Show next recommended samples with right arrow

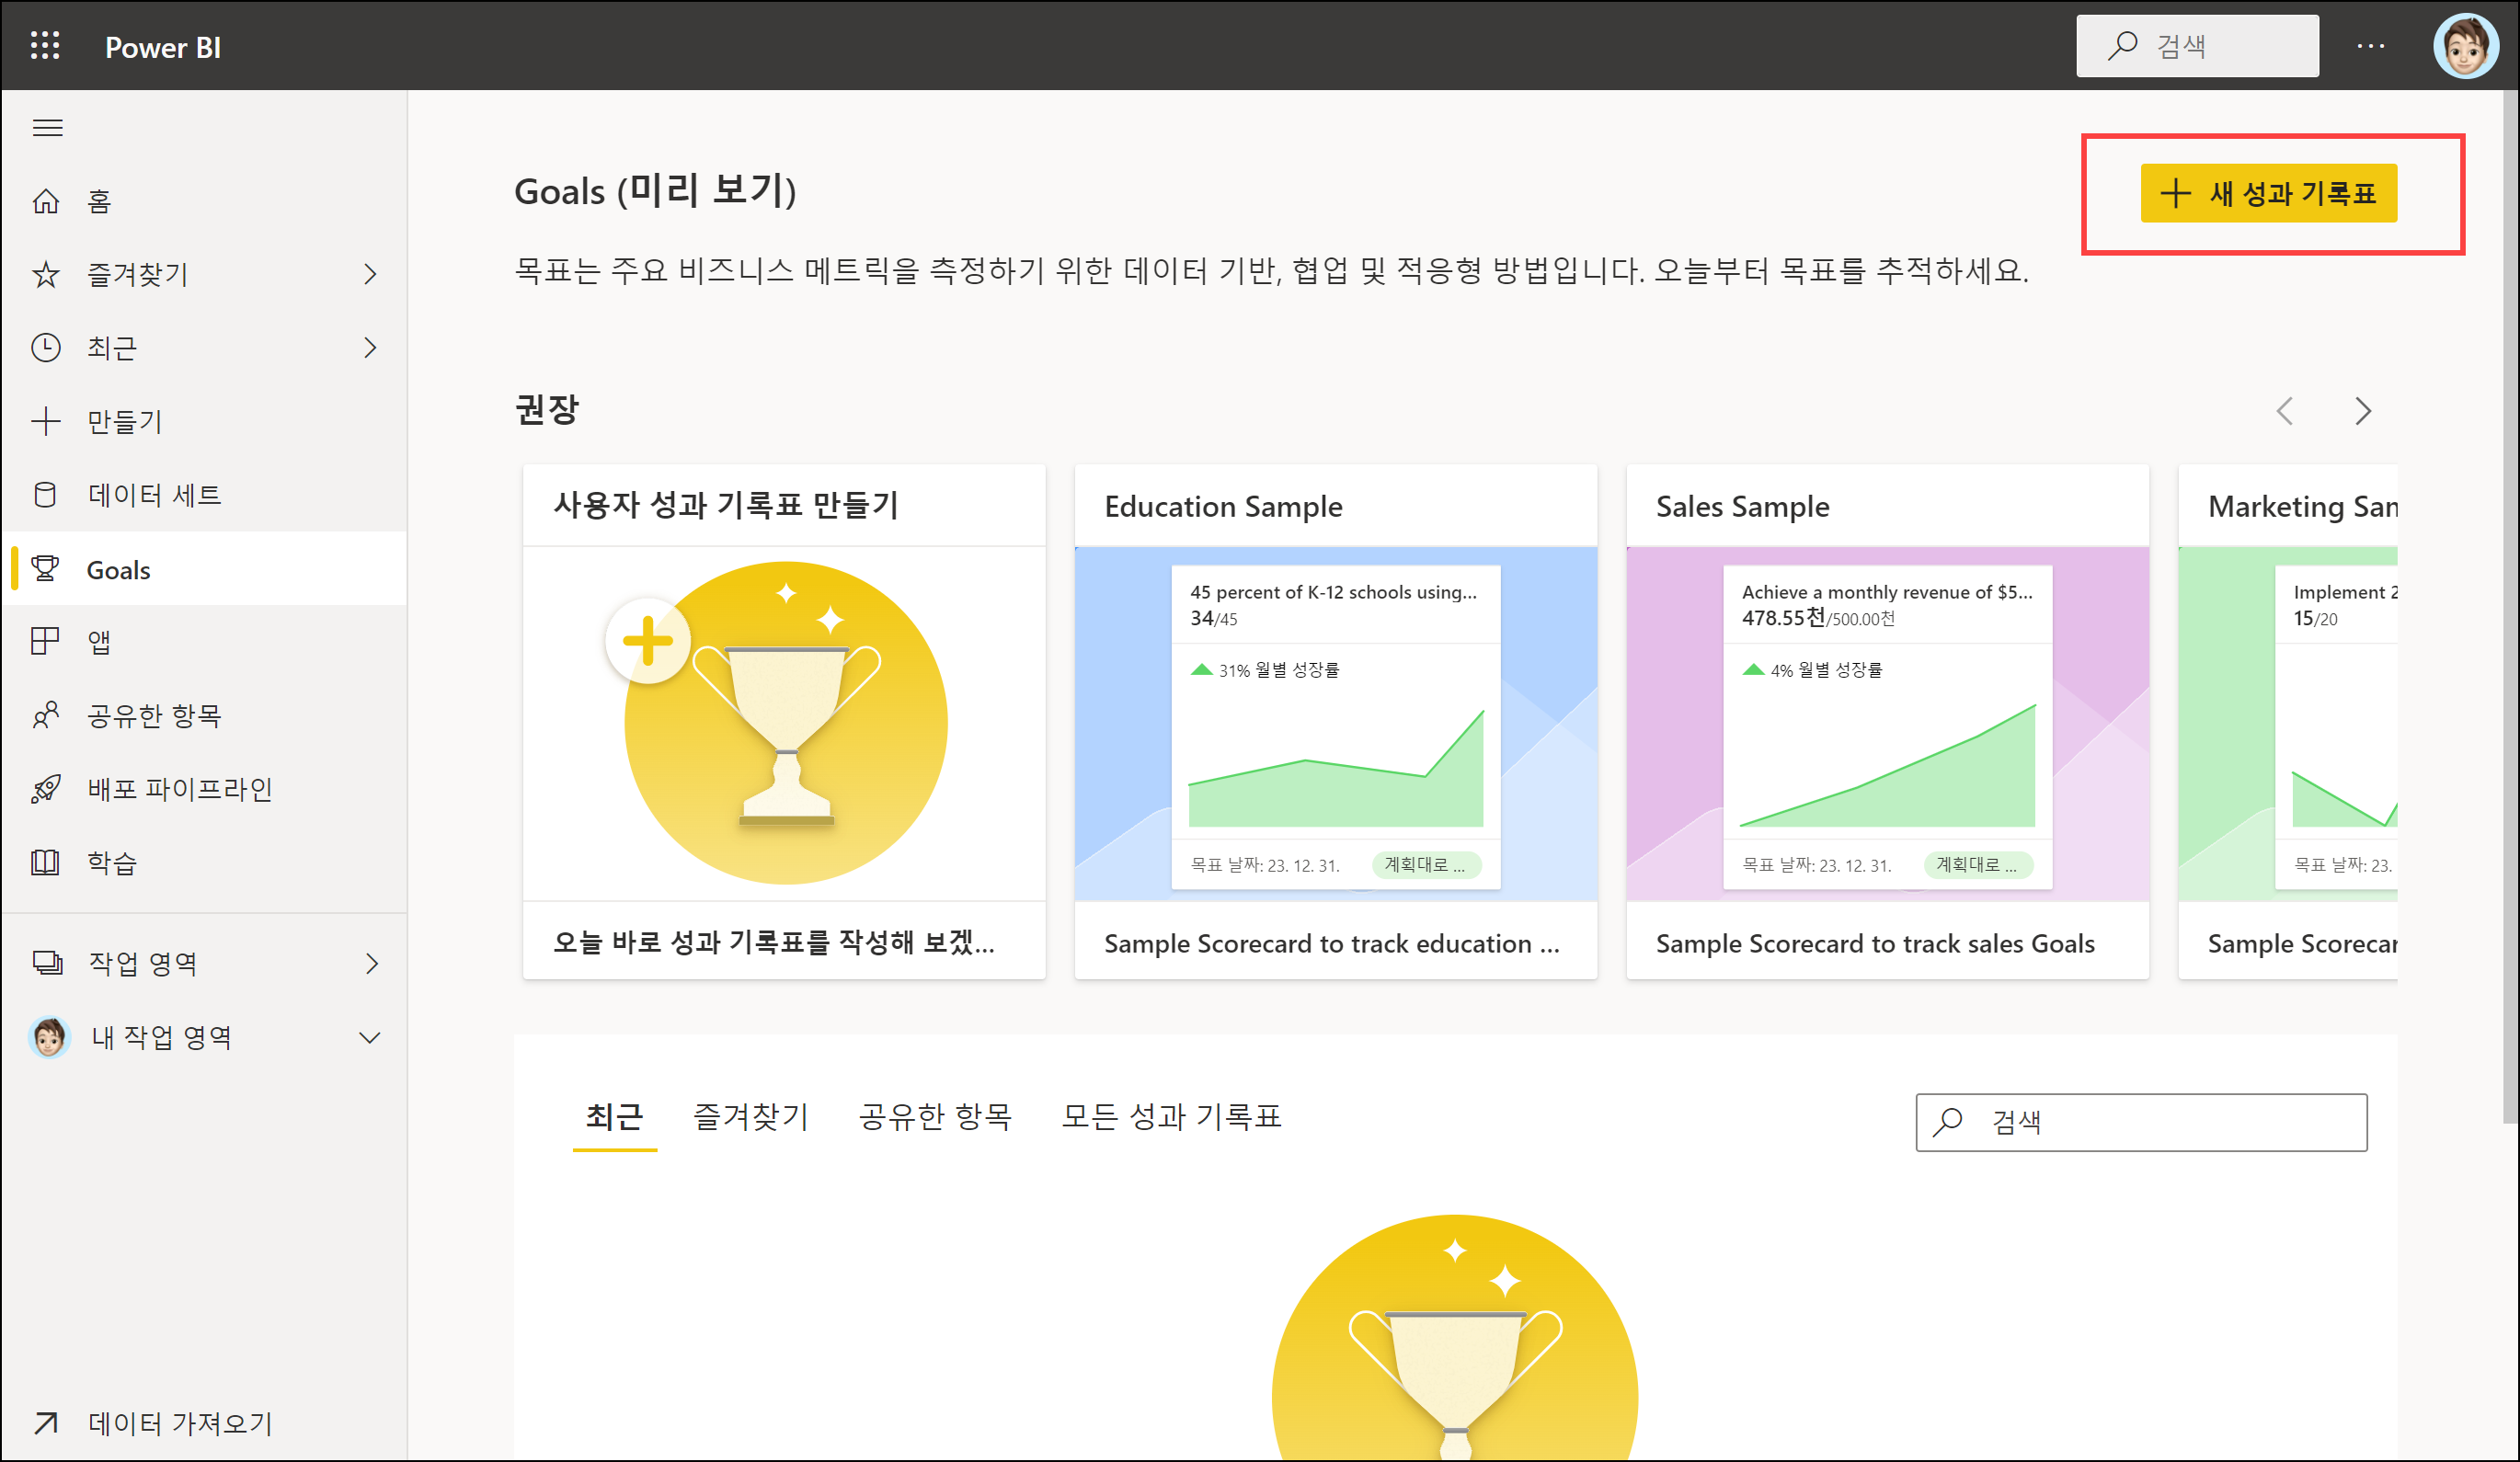tap(2363, 411)
